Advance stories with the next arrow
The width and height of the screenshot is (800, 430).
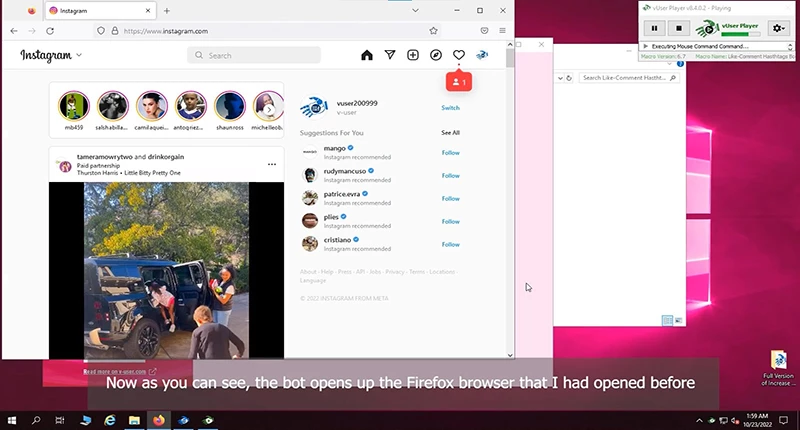click(x=269, y=109)
